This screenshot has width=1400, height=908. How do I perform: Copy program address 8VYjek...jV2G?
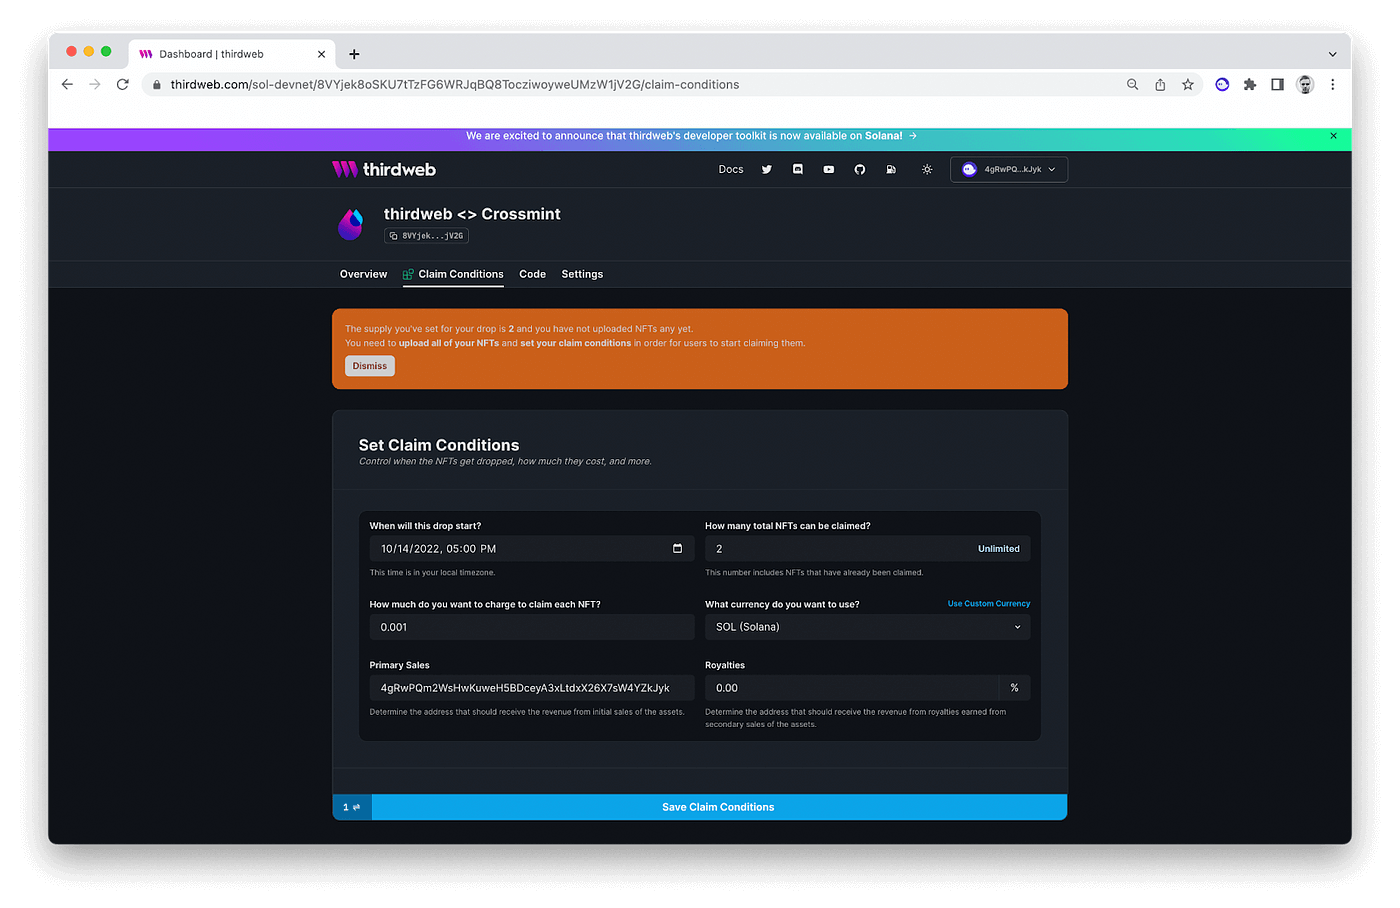[426, 236]
